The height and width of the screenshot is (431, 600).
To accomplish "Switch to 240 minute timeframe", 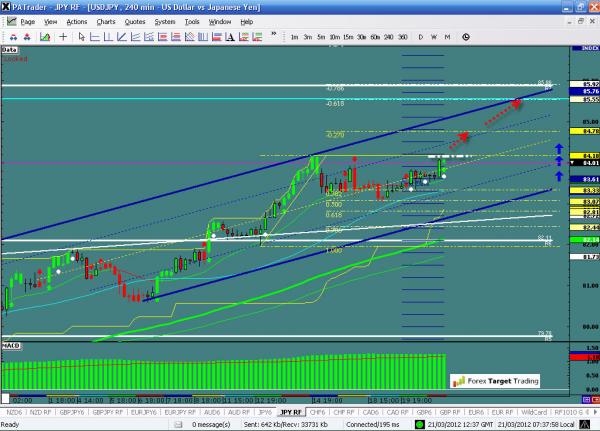I will [x=388, y=37].
